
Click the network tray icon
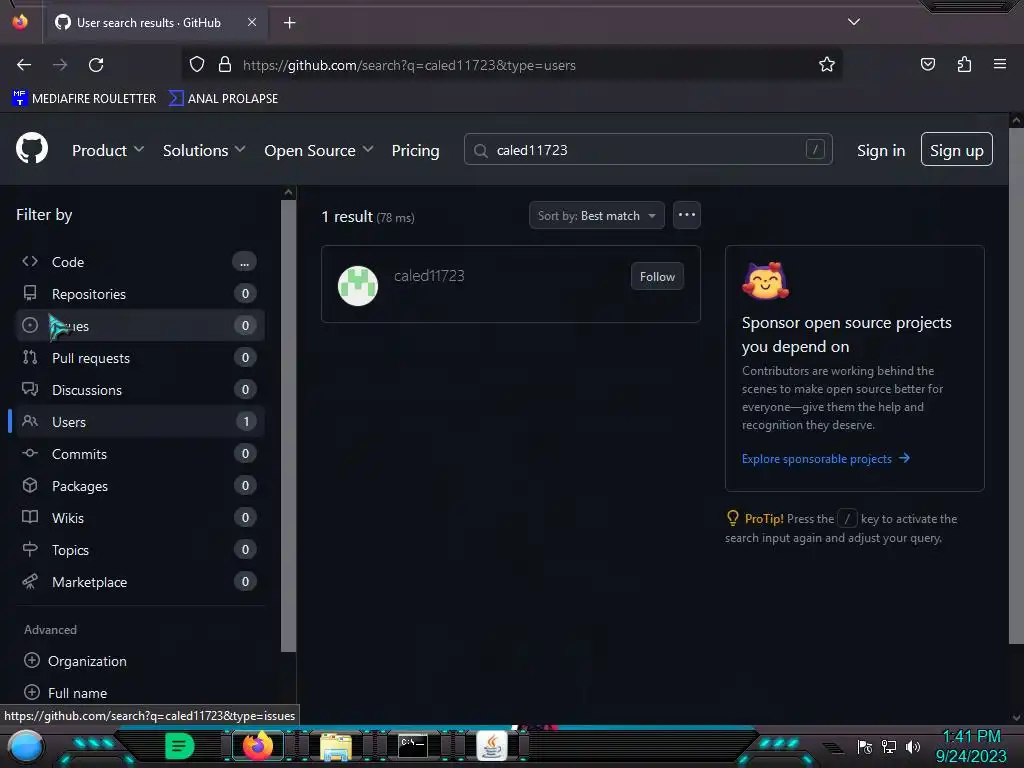coord(889,746)
